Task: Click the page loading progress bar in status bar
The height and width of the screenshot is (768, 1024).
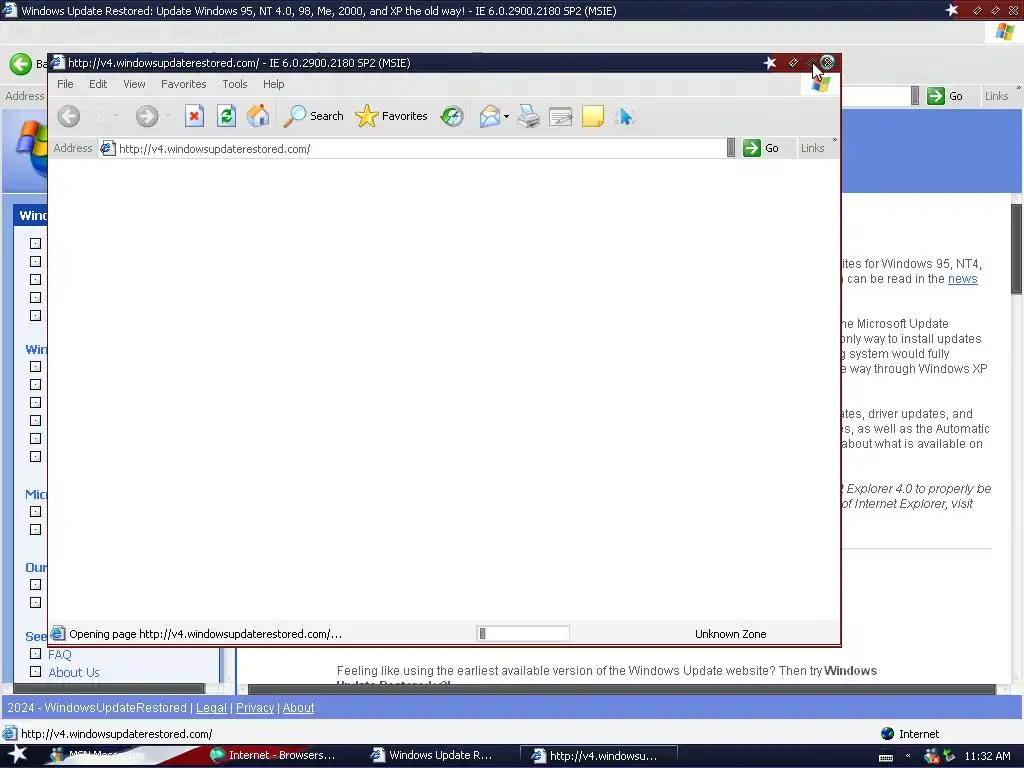Action: pyautogui.click(x=522, y=633)
